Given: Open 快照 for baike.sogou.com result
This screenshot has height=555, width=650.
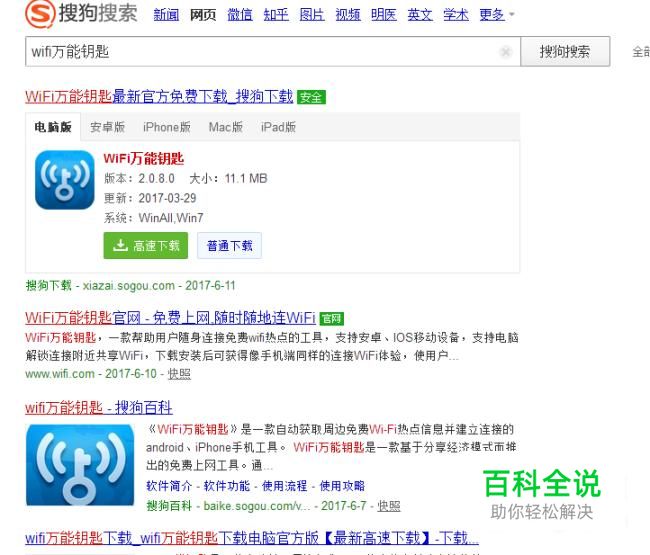Looking at the screenshot, I should 389,506.
